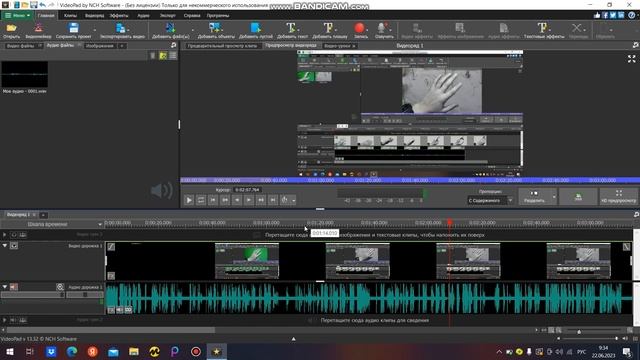Screen dimensions: 640x360
Task: Open the Эффекты menu tab
Action: click(119, 16)
